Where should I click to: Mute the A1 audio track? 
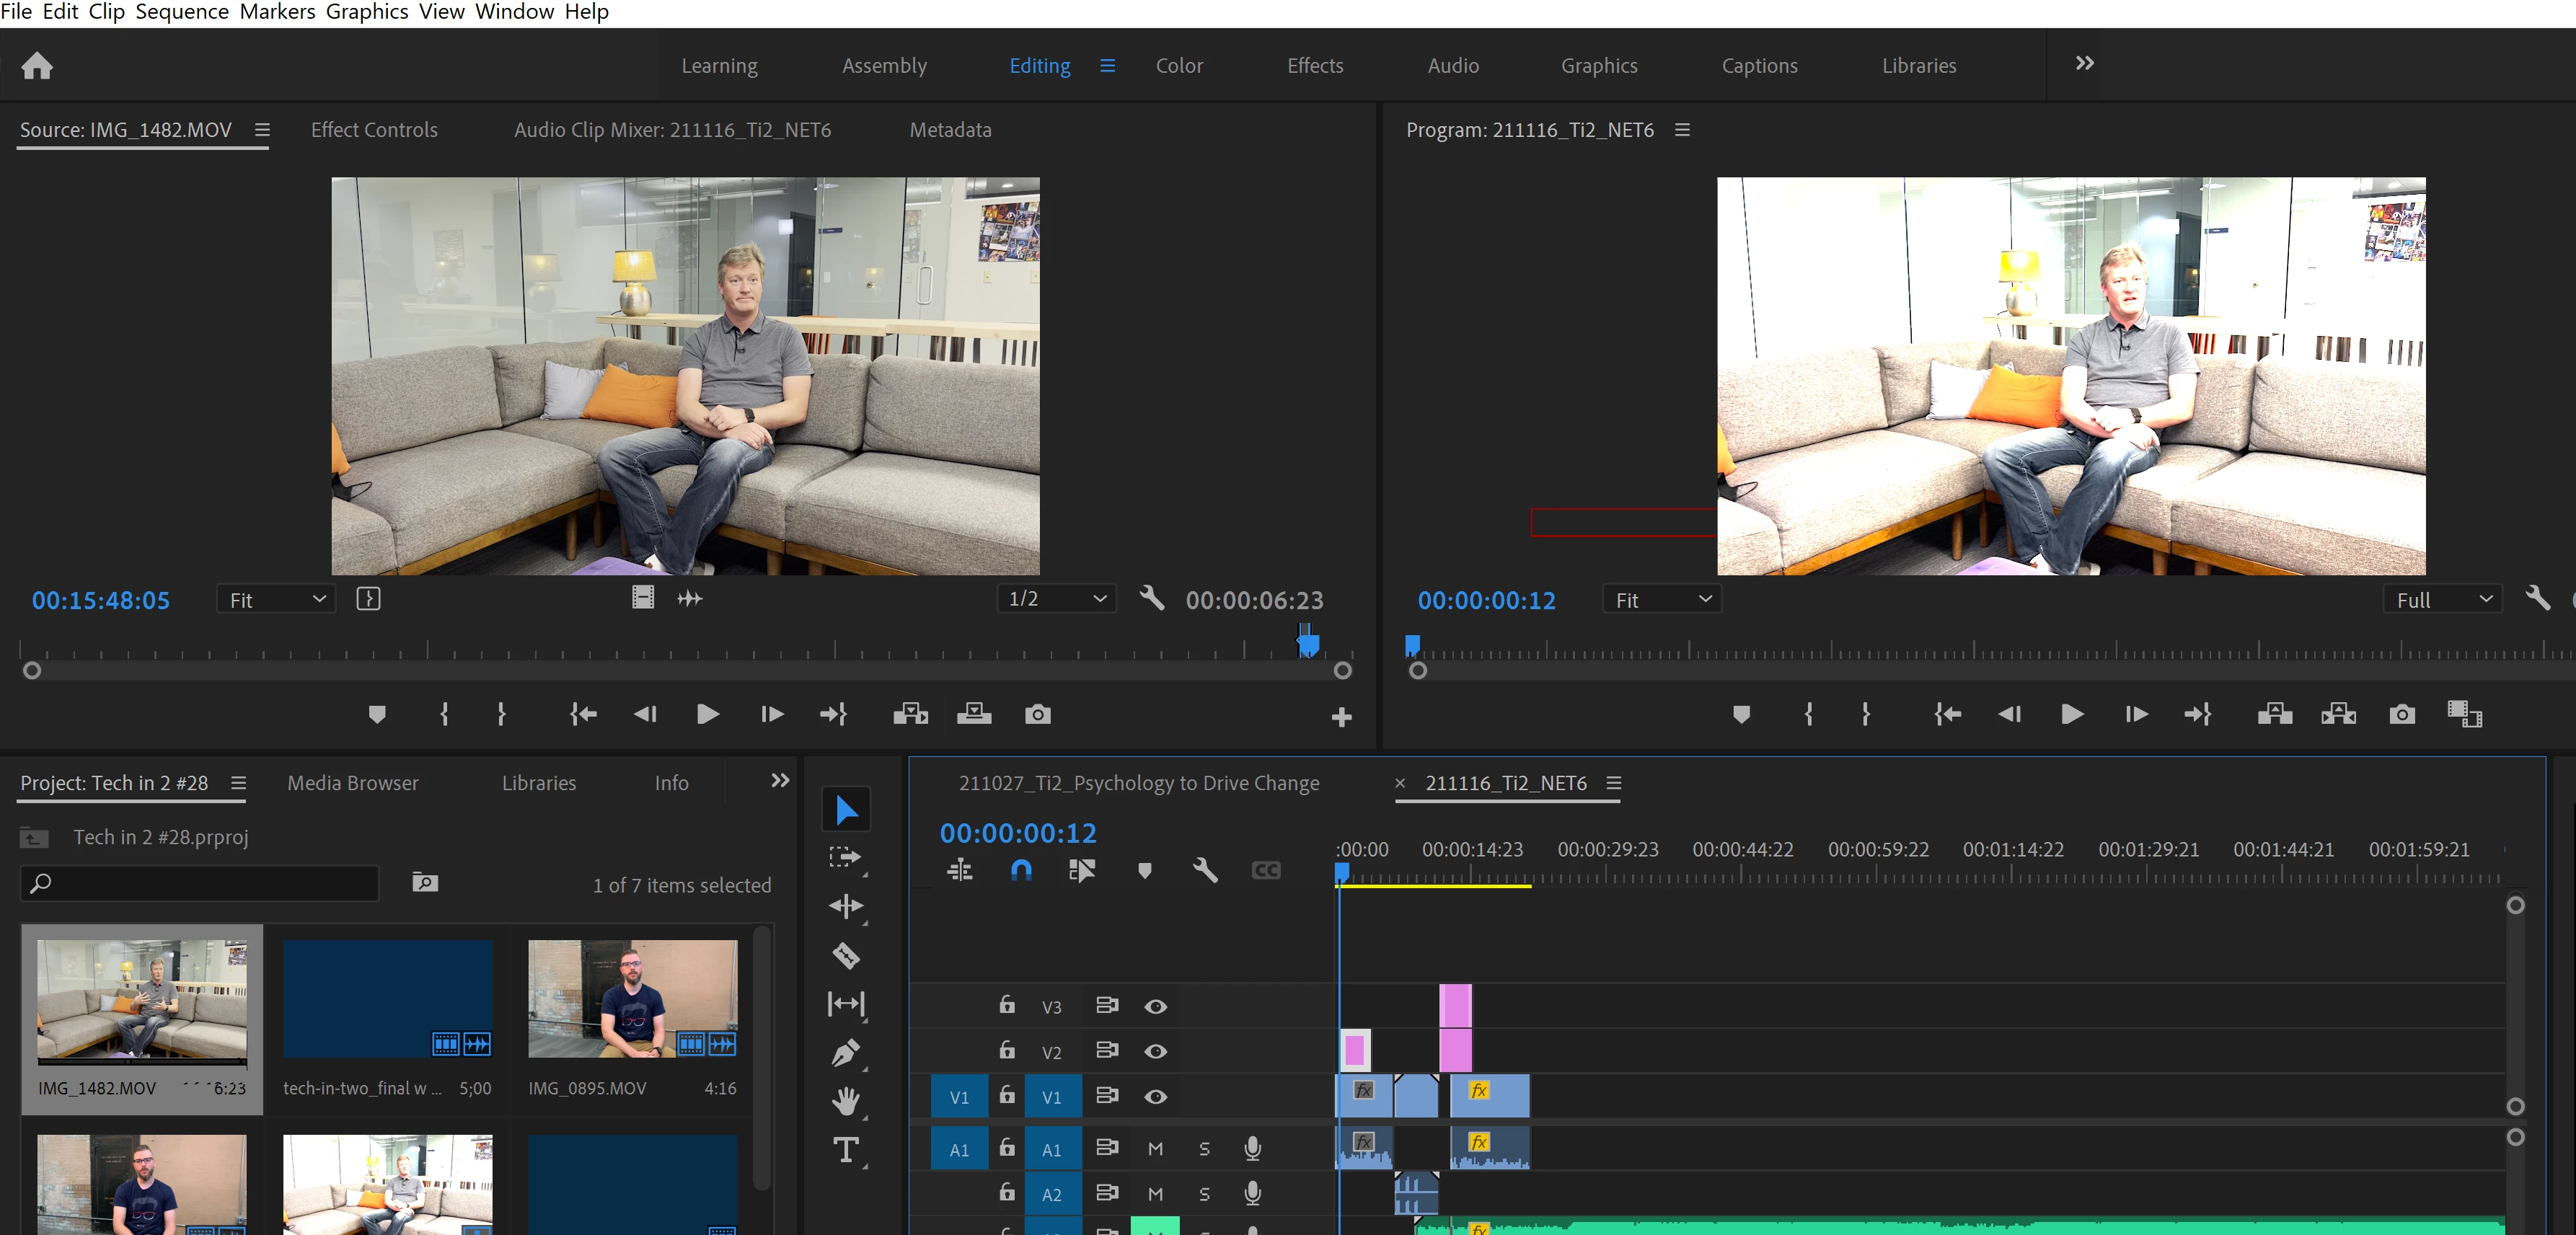point(1155,1148)
